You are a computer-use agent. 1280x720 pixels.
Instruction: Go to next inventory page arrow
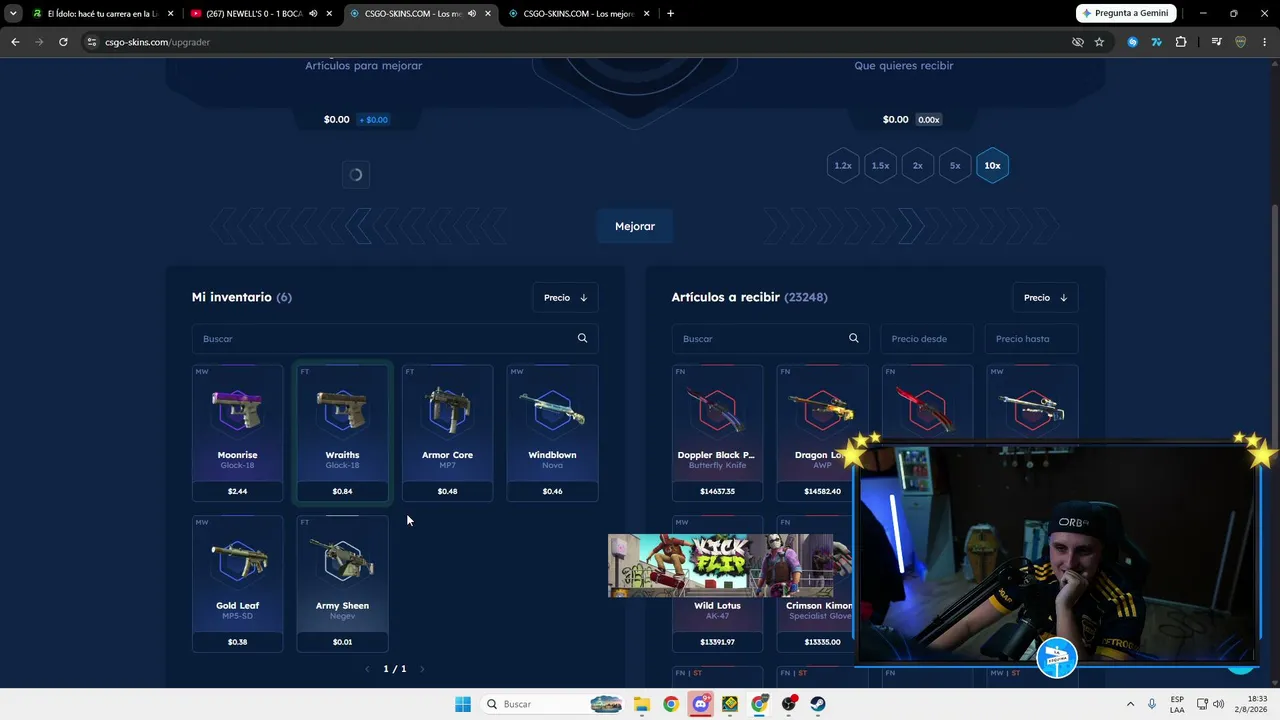pyautogui.click(x=422, y=669)
